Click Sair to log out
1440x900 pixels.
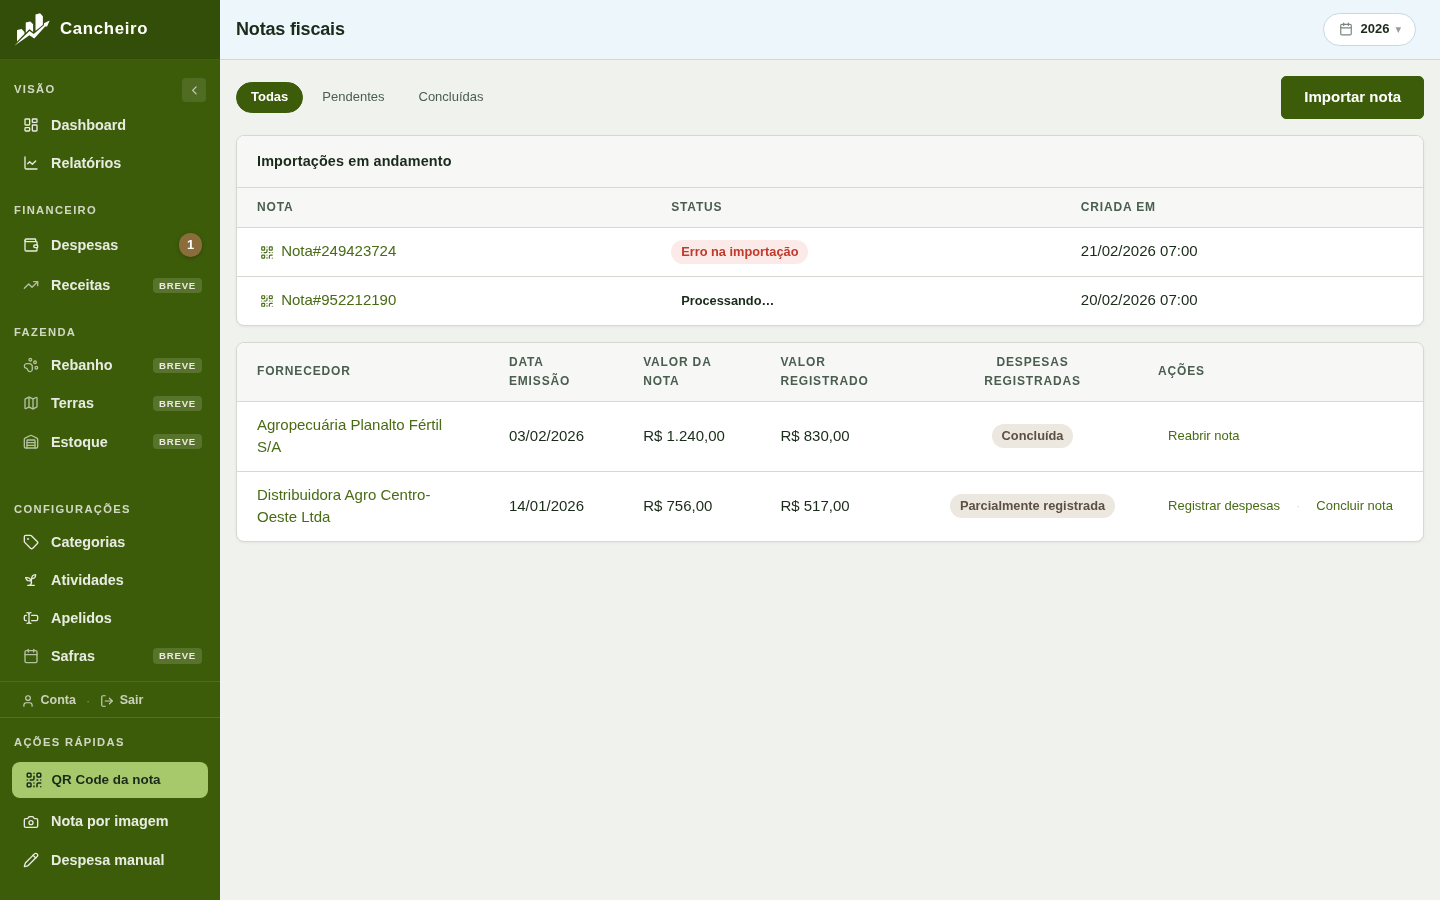point(122,700)
